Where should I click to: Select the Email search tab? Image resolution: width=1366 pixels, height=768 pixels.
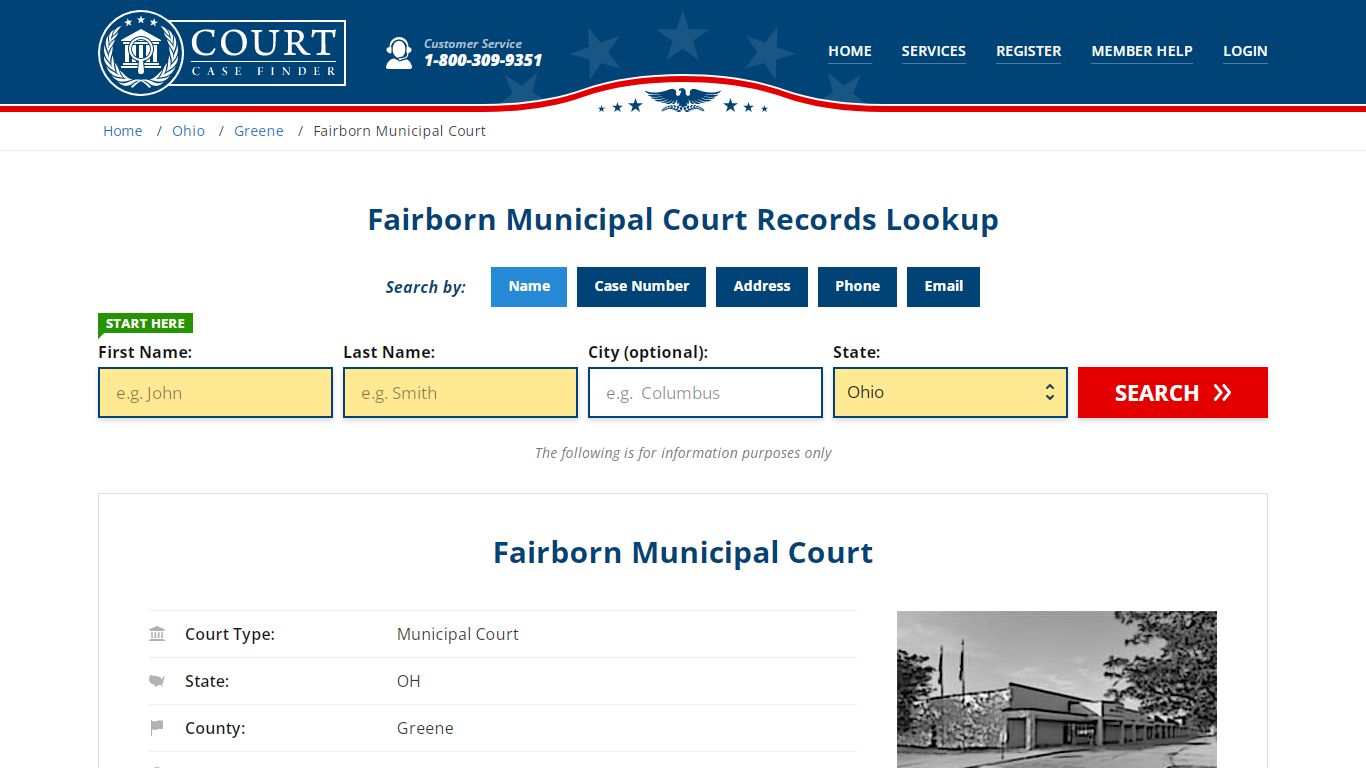(x=943, y=286)
